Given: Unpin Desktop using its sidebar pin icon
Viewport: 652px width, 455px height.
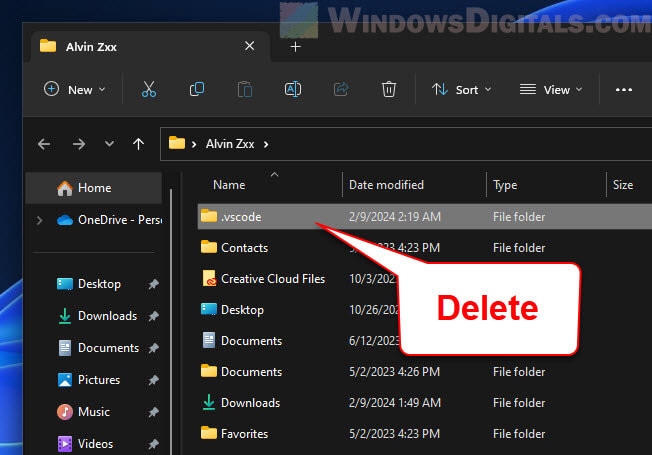Looking at the screenshot, I should click(153, 284).
